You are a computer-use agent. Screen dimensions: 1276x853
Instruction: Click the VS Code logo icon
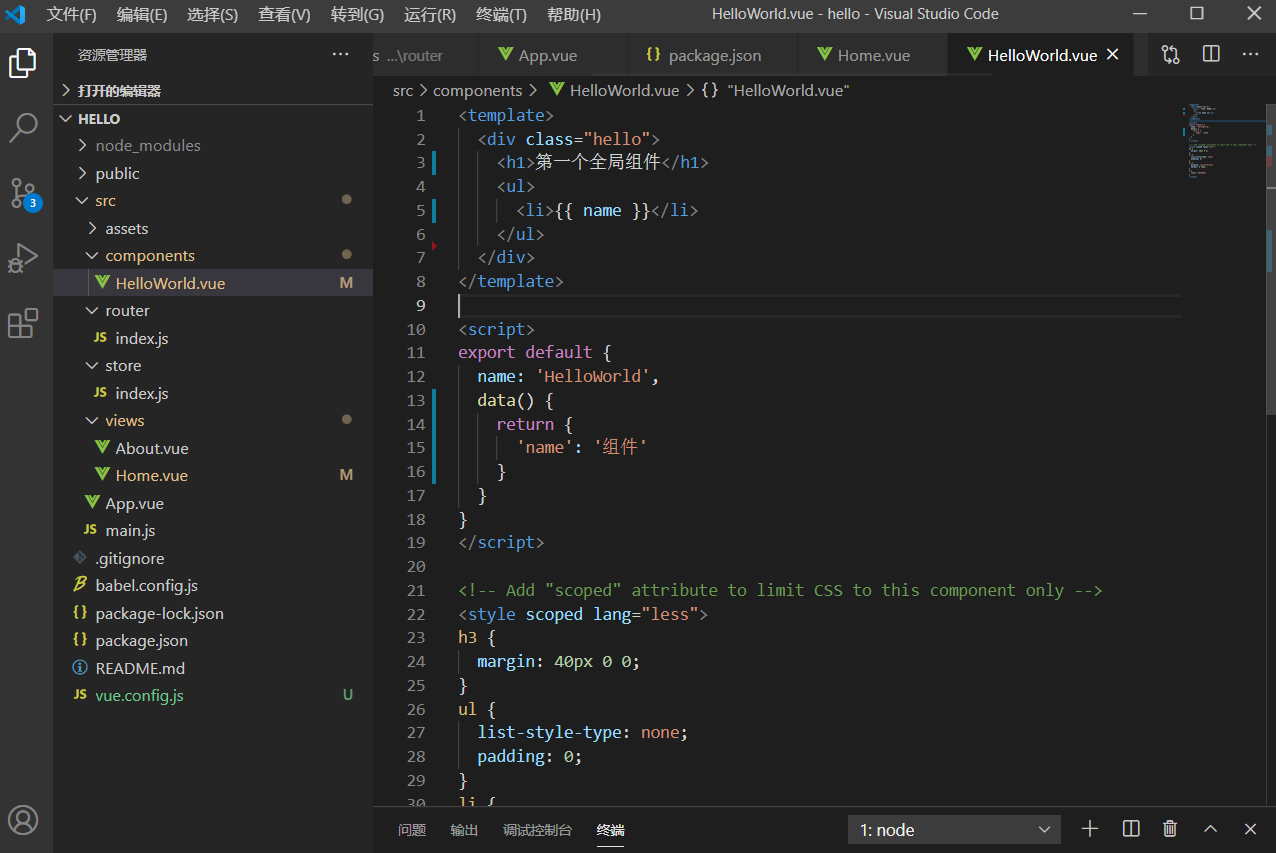pos(15,14)
